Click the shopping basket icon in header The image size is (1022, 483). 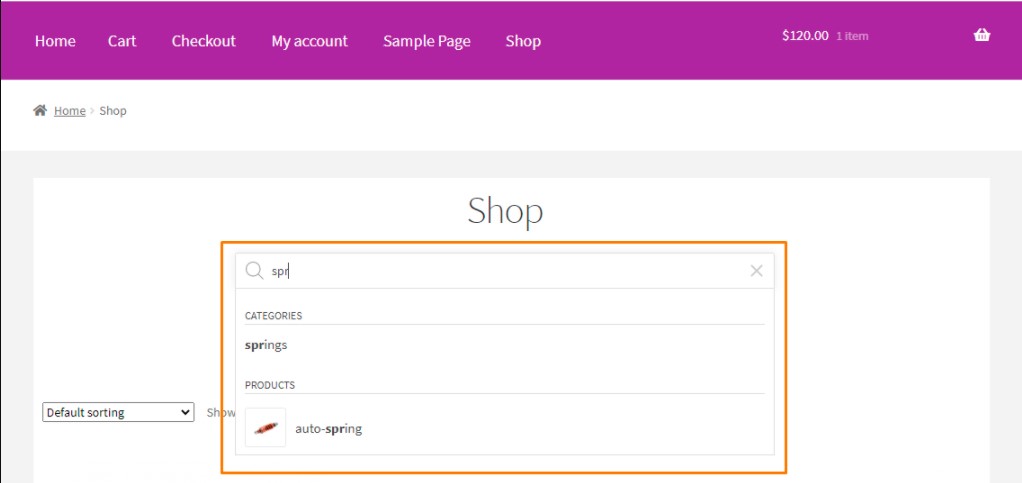point(981,35)
